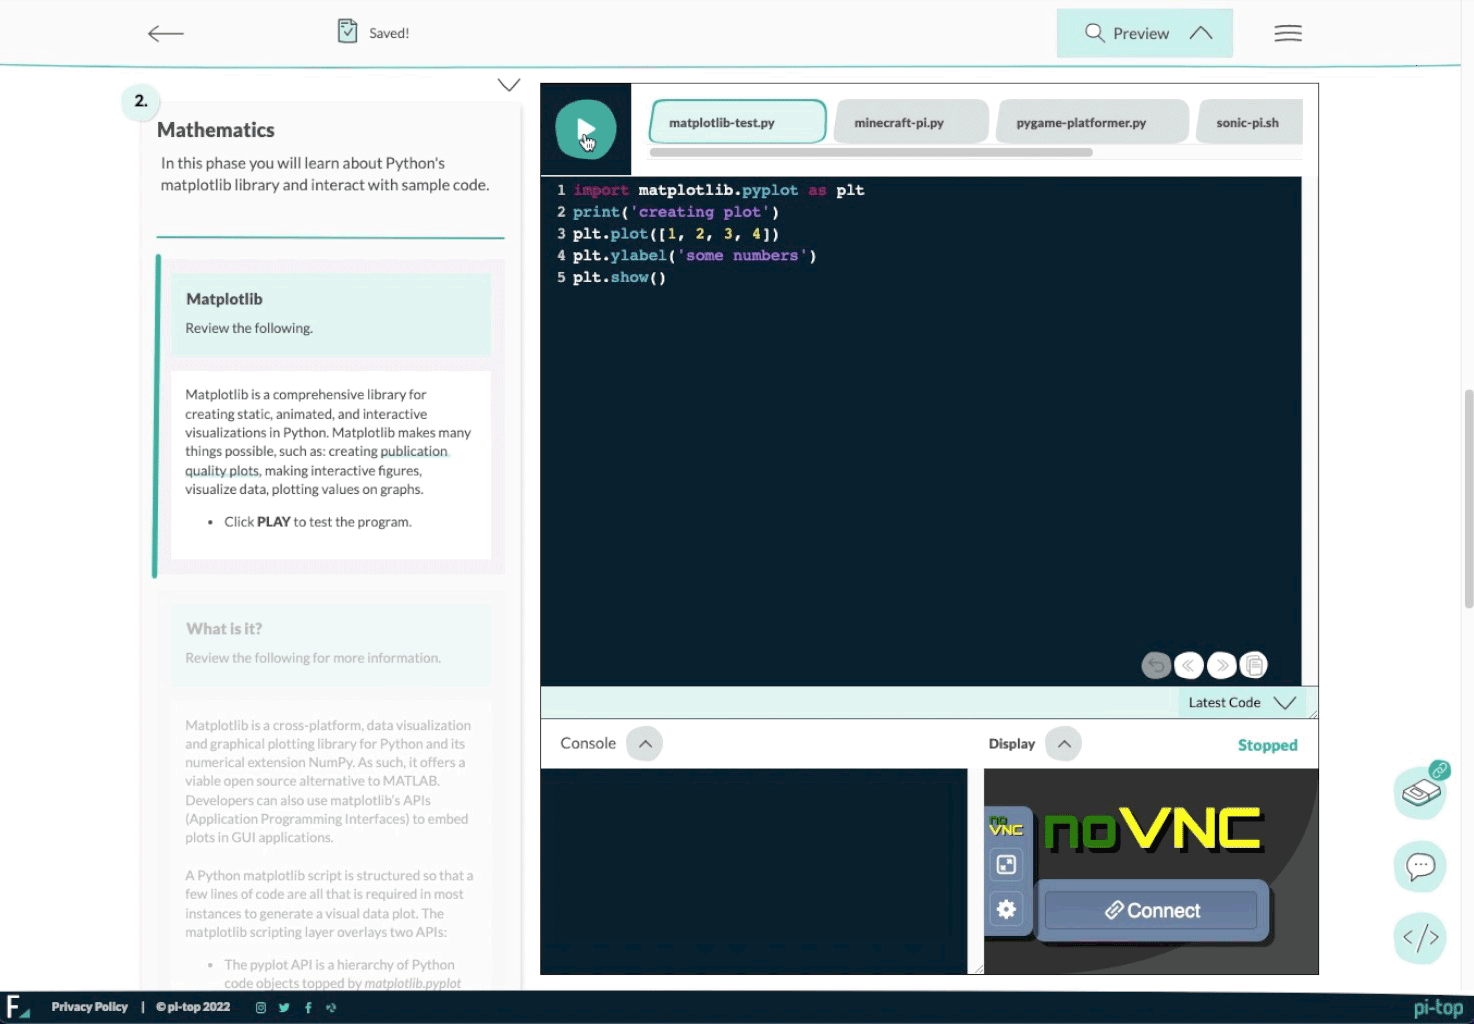Image resolution: width=1474 pixels, height=1024 pixels.
Task: Click the step forward double-chevron icon
Action: pyautogui.click(x=1221, y=665)
